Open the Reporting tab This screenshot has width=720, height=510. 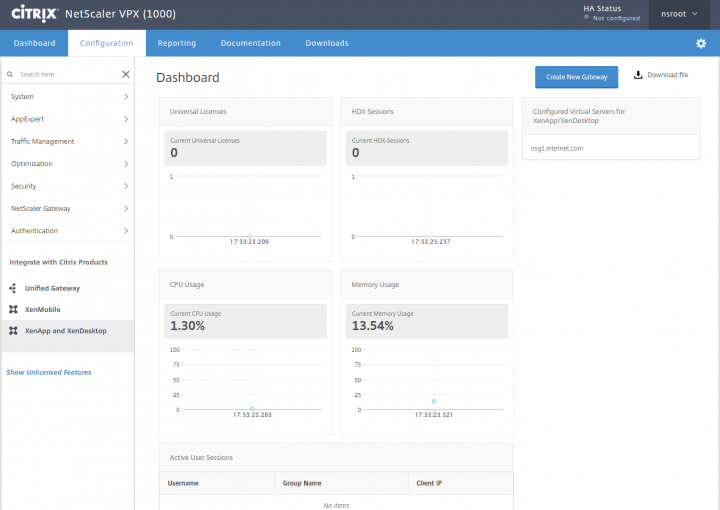[x=177, y=44]
